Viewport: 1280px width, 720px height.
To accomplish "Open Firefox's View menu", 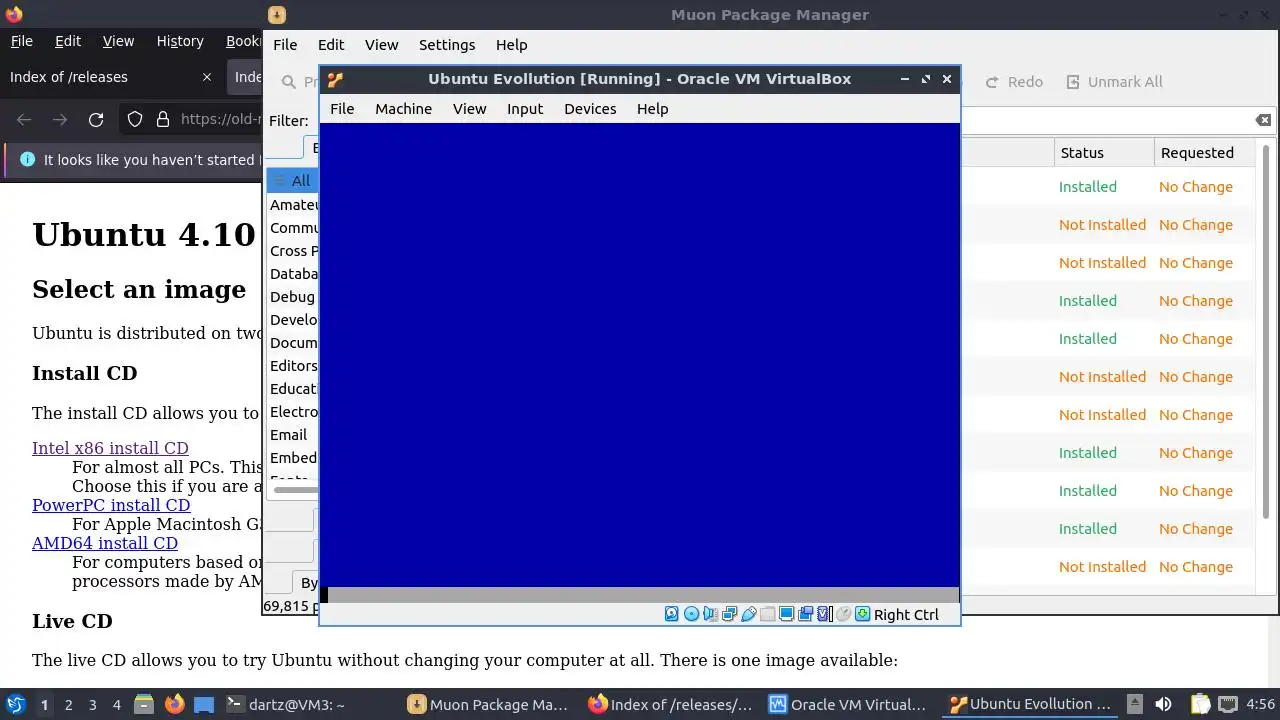I will coord(118,41).
